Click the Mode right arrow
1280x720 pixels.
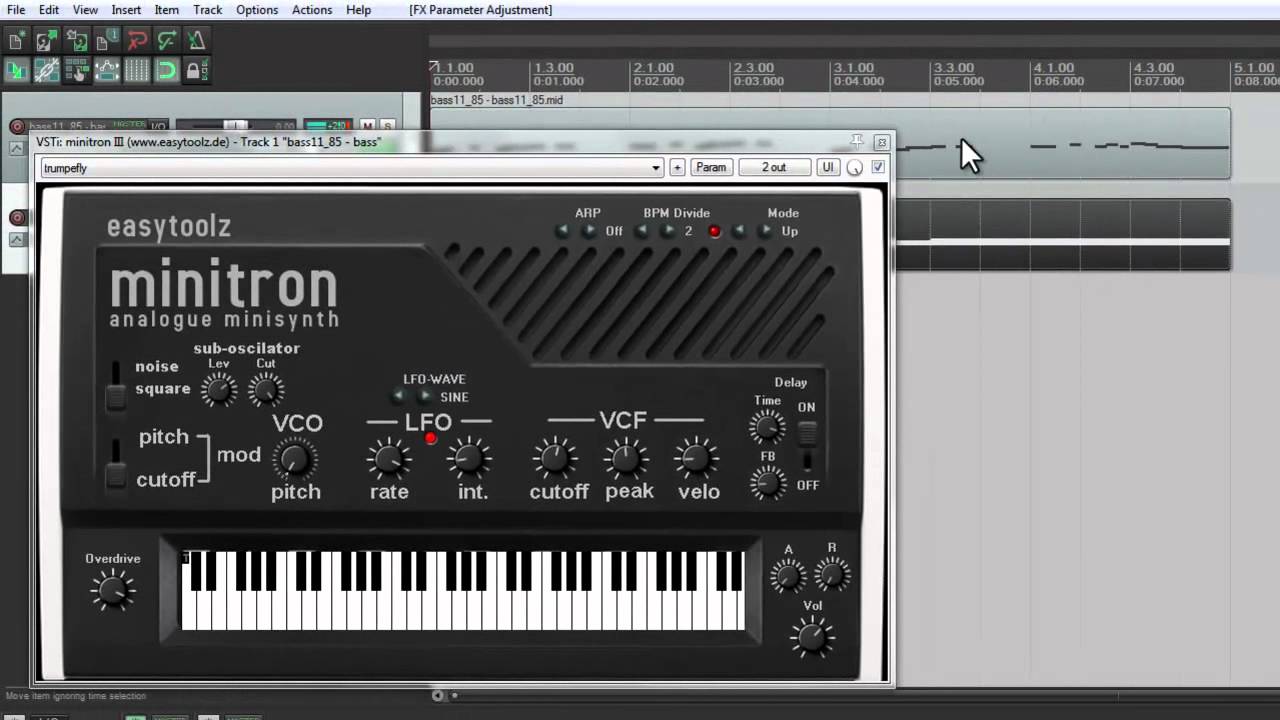[766, 231]
